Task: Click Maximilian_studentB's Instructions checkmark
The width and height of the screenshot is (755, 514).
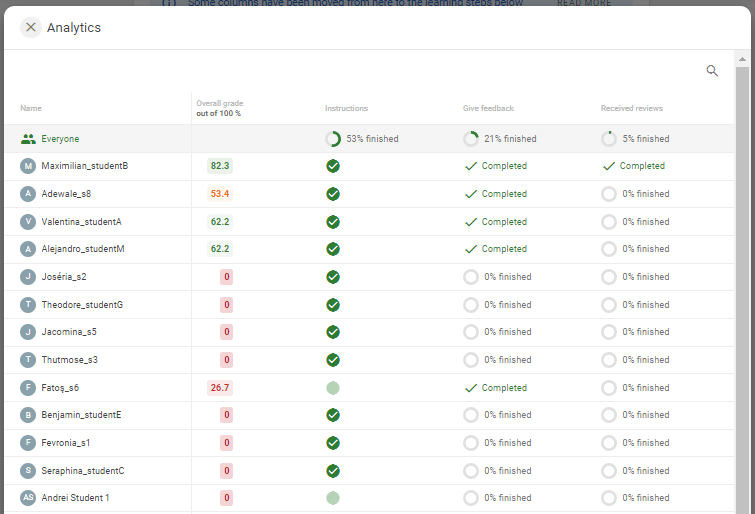Action: (333, 166)
